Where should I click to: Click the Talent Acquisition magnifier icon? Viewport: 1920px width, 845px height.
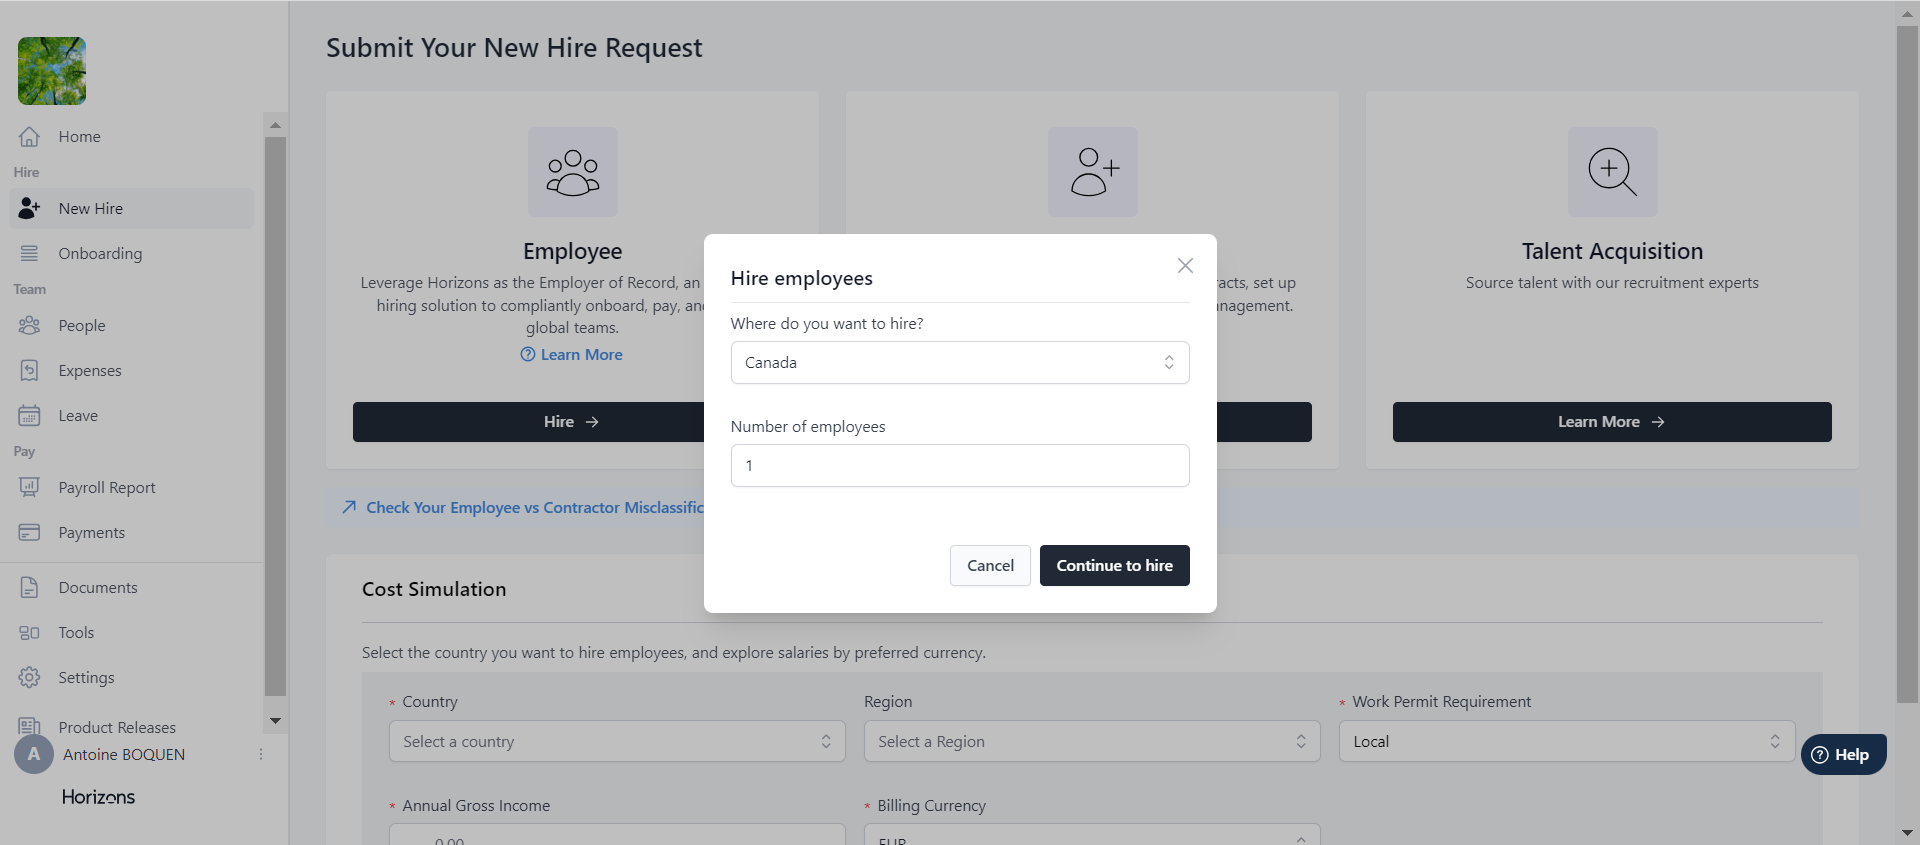pos(1612,172)
